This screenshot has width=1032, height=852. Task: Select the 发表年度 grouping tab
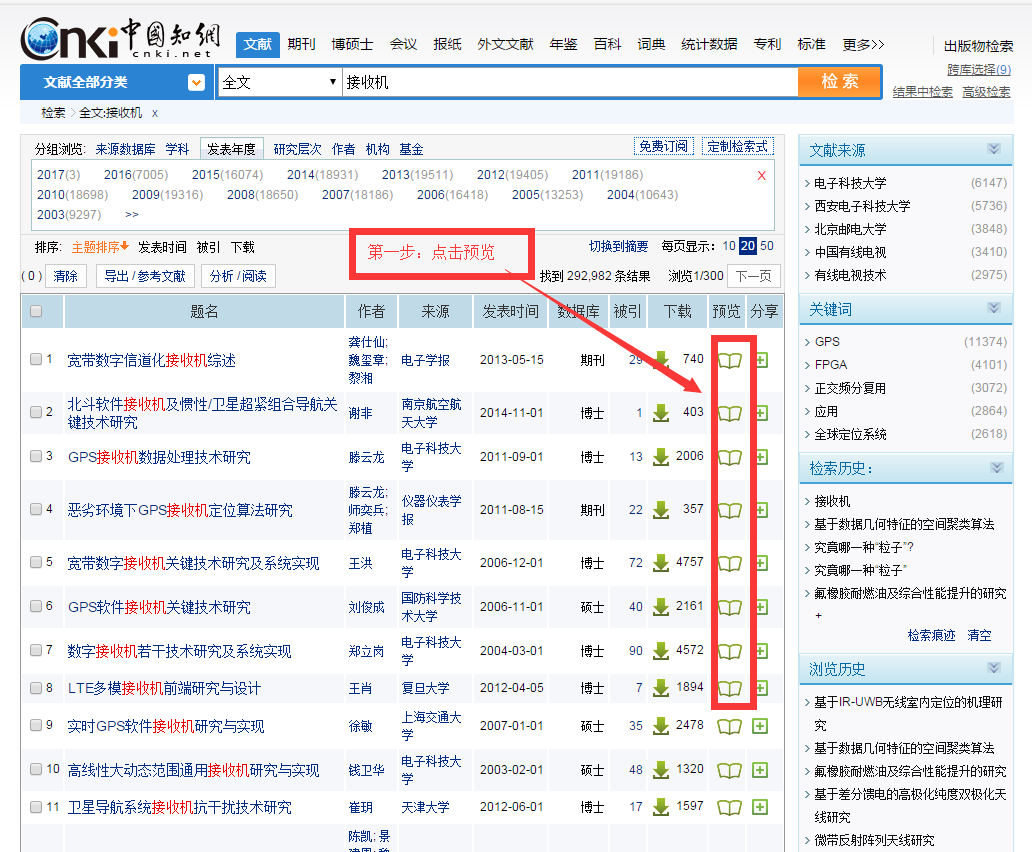click(231, 149)
